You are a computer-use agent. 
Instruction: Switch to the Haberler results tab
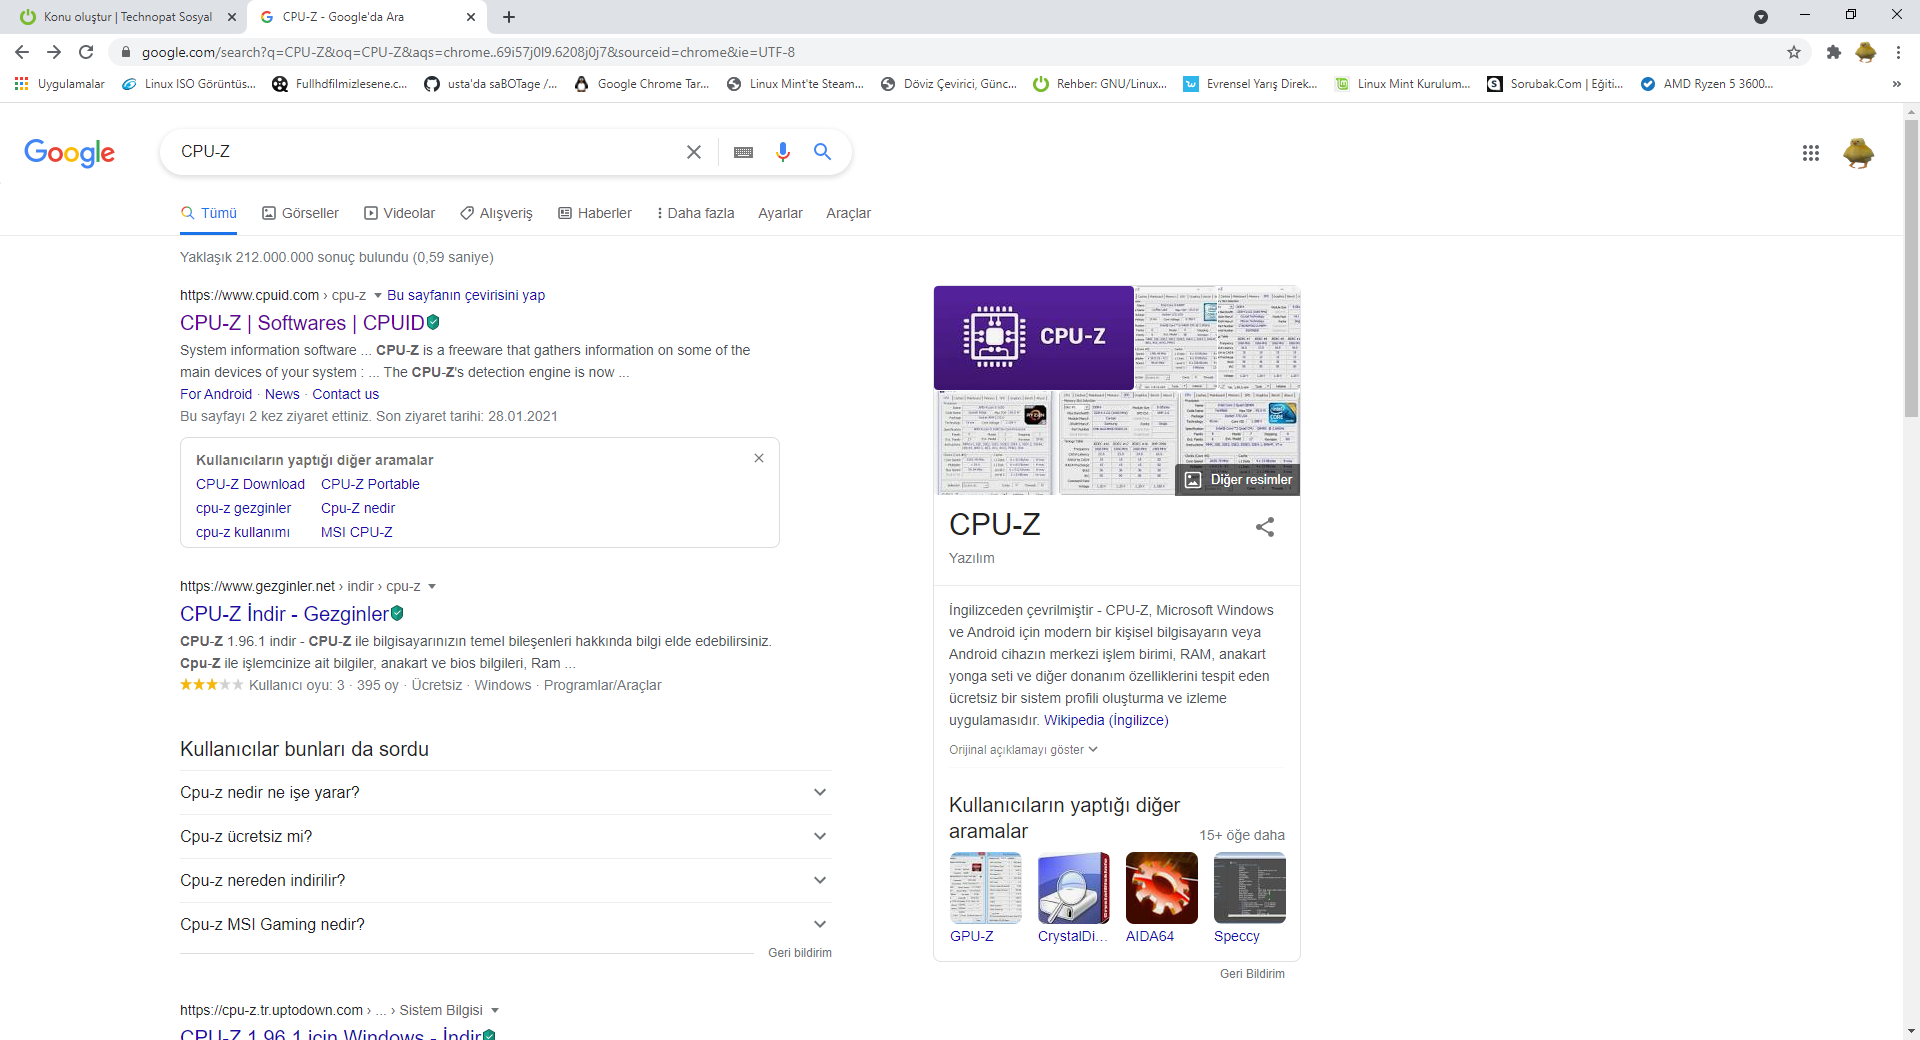tap(595, 213)
